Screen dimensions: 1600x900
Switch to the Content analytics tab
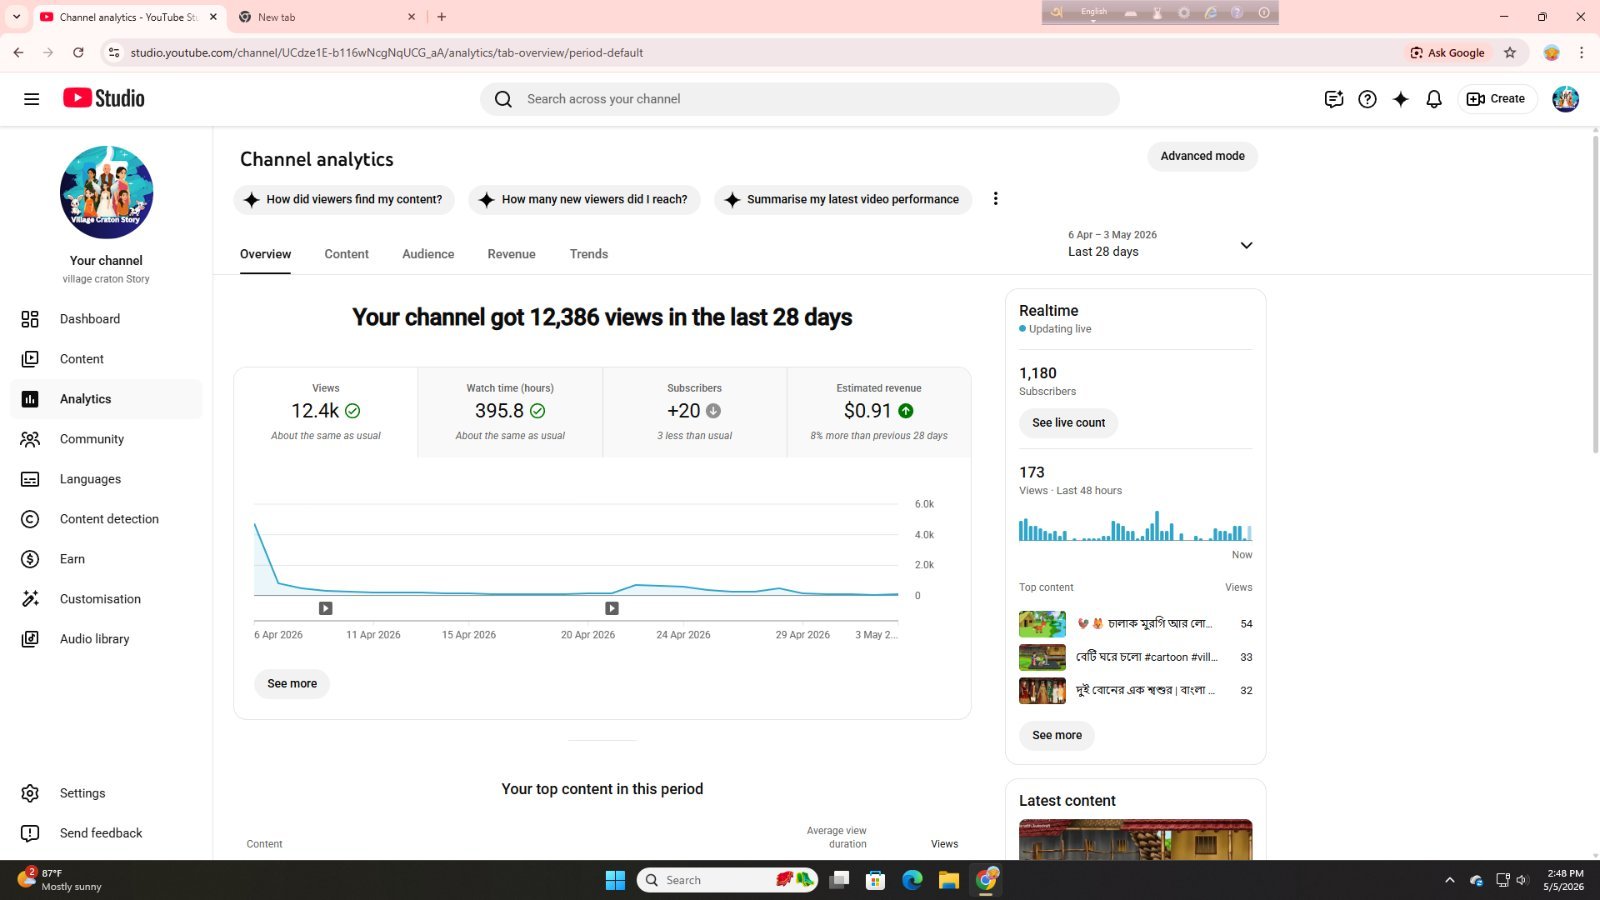(346, 254)
